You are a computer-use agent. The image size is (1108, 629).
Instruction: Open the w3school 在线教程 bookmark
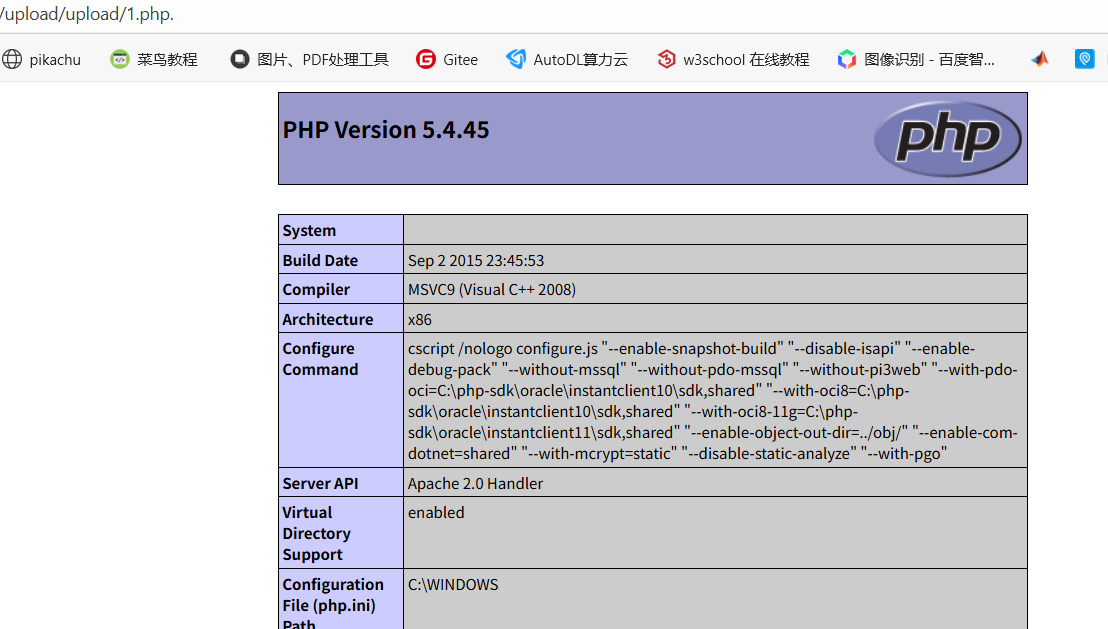click(x=733, y=59)
